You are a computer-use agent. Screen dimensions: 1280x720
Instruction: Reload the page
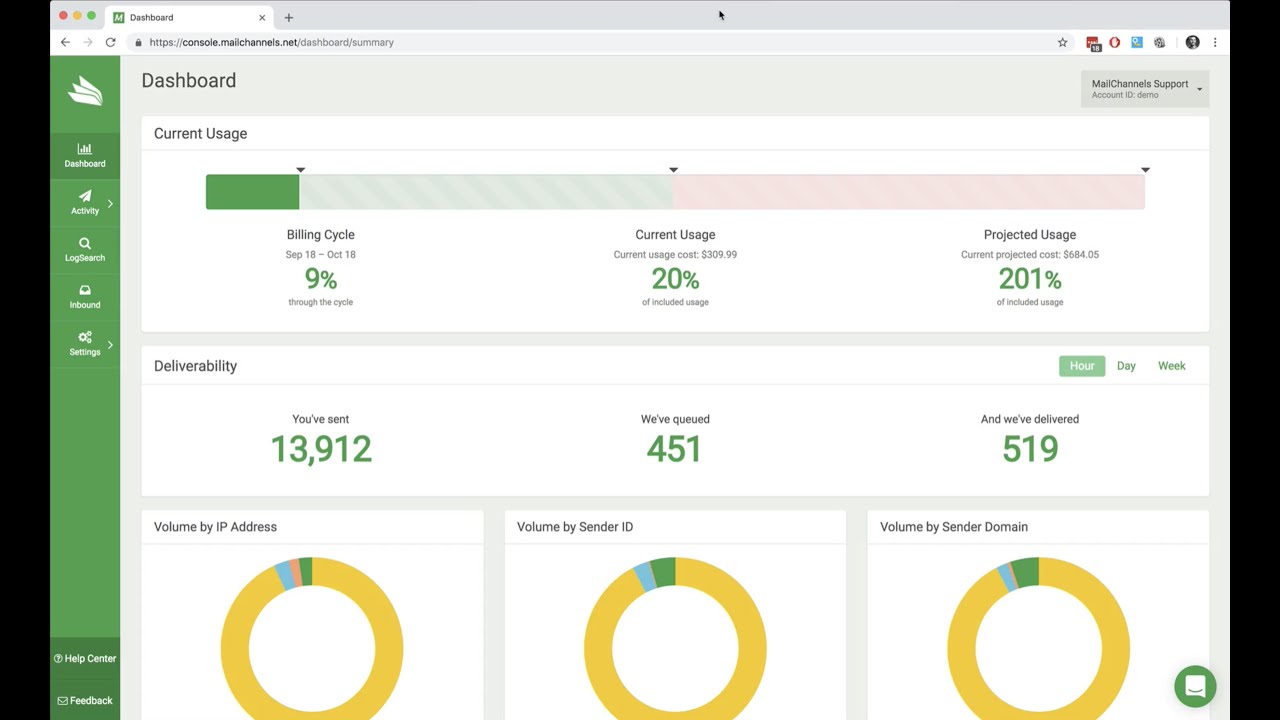(110, 42)
